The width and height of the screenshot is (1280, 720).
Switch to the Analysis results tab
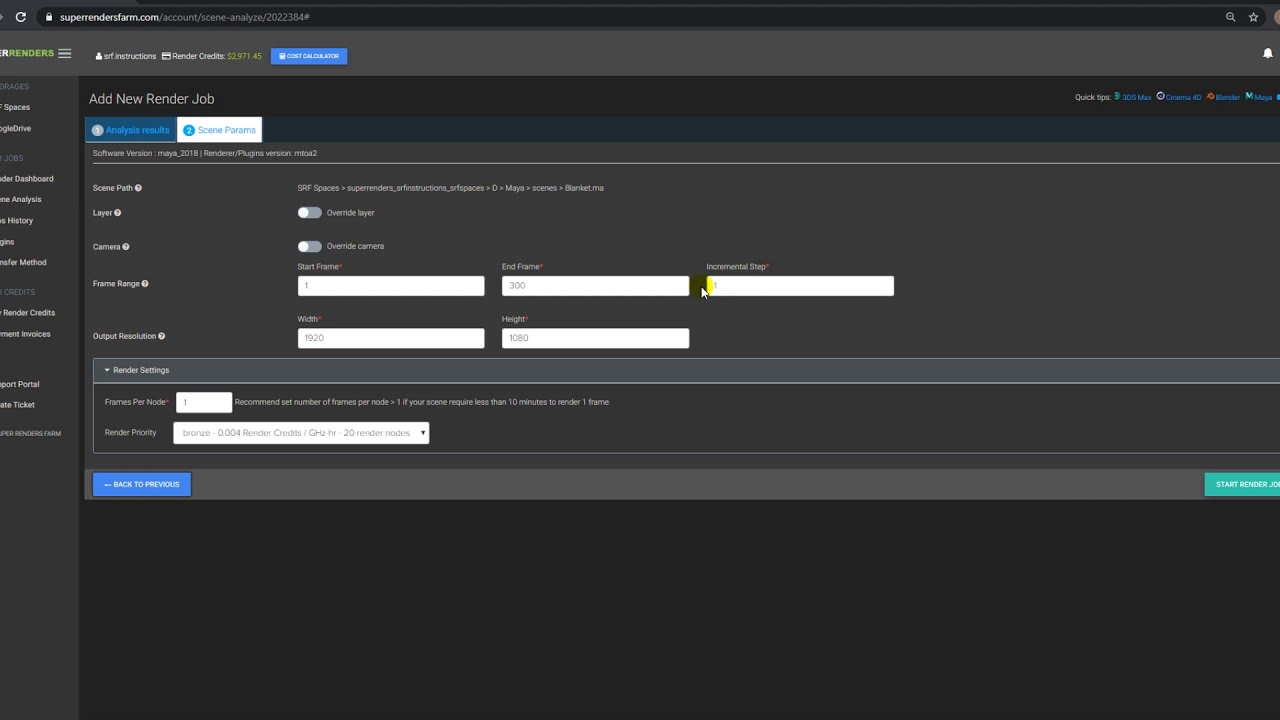[x=131, y=130]
